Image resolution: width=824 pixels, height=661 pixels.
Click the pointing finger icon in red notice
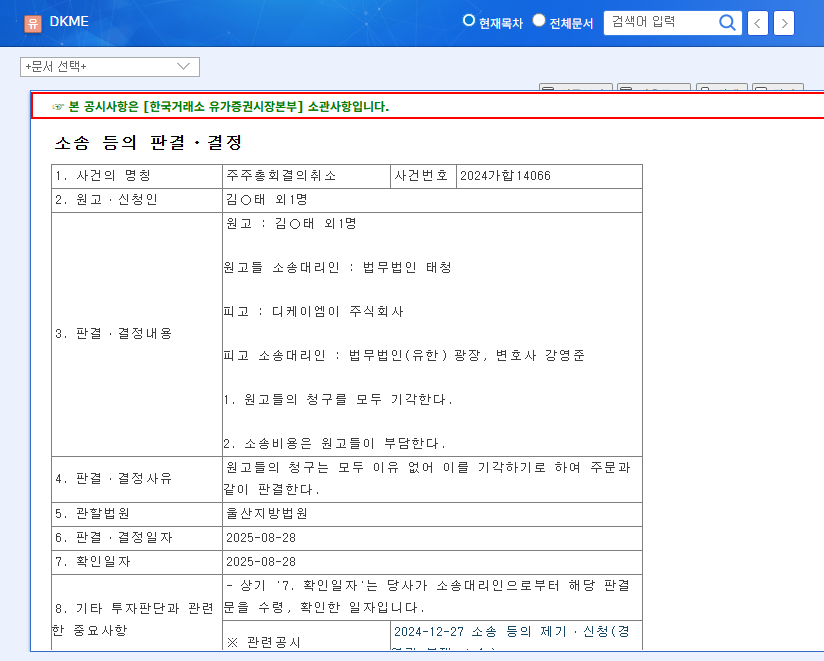57,108
